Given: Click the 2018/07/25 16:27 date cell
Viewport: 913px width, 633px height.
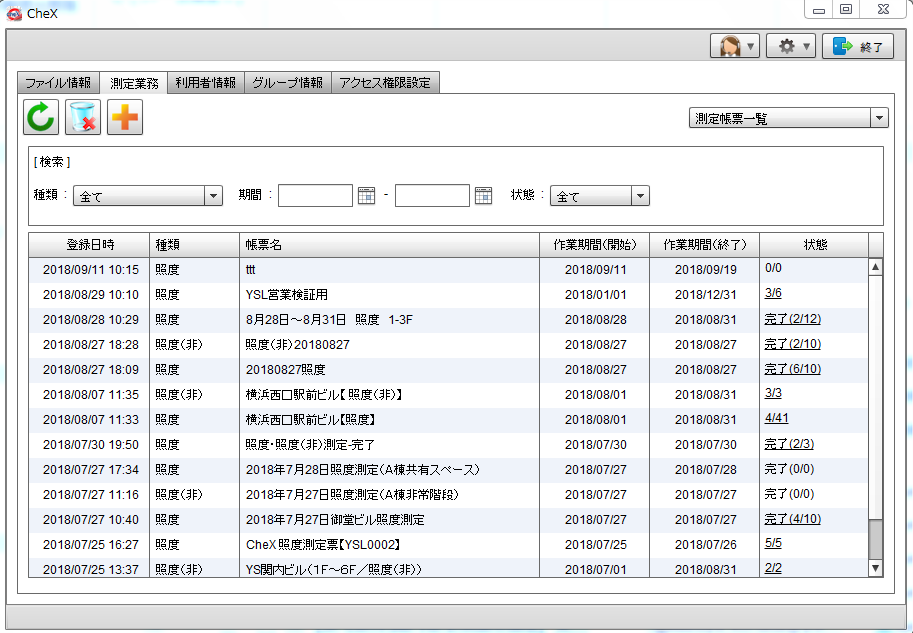Looking at the screenshot, I should pyautogui.click(x=91, y=545).
